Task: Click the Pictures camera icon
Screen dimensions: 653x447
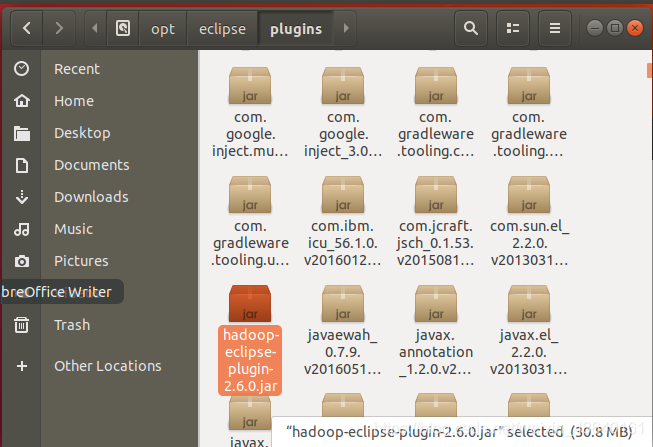Action: [x=22, y=261]
